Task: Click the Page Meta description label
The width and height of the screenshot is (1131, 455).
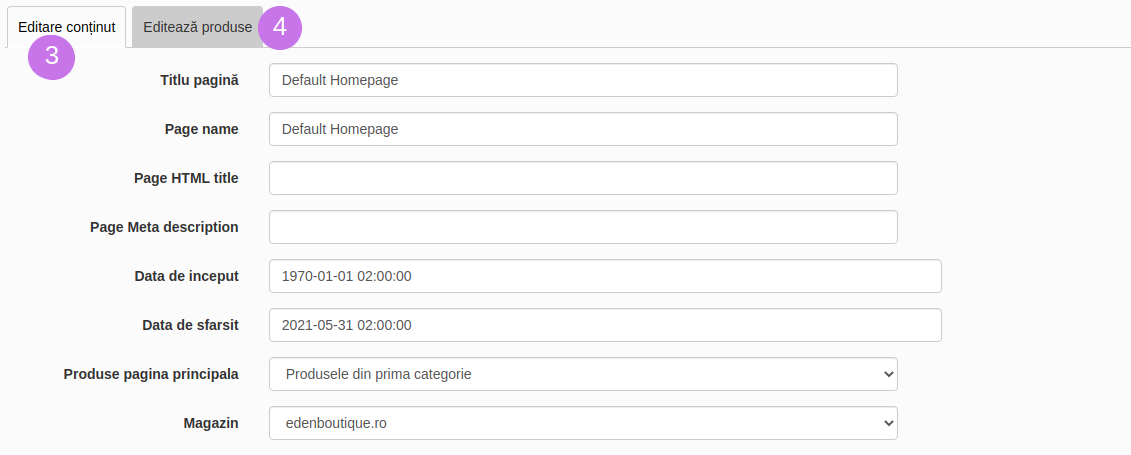Action: pyautogui.click(x=164, y=227)
